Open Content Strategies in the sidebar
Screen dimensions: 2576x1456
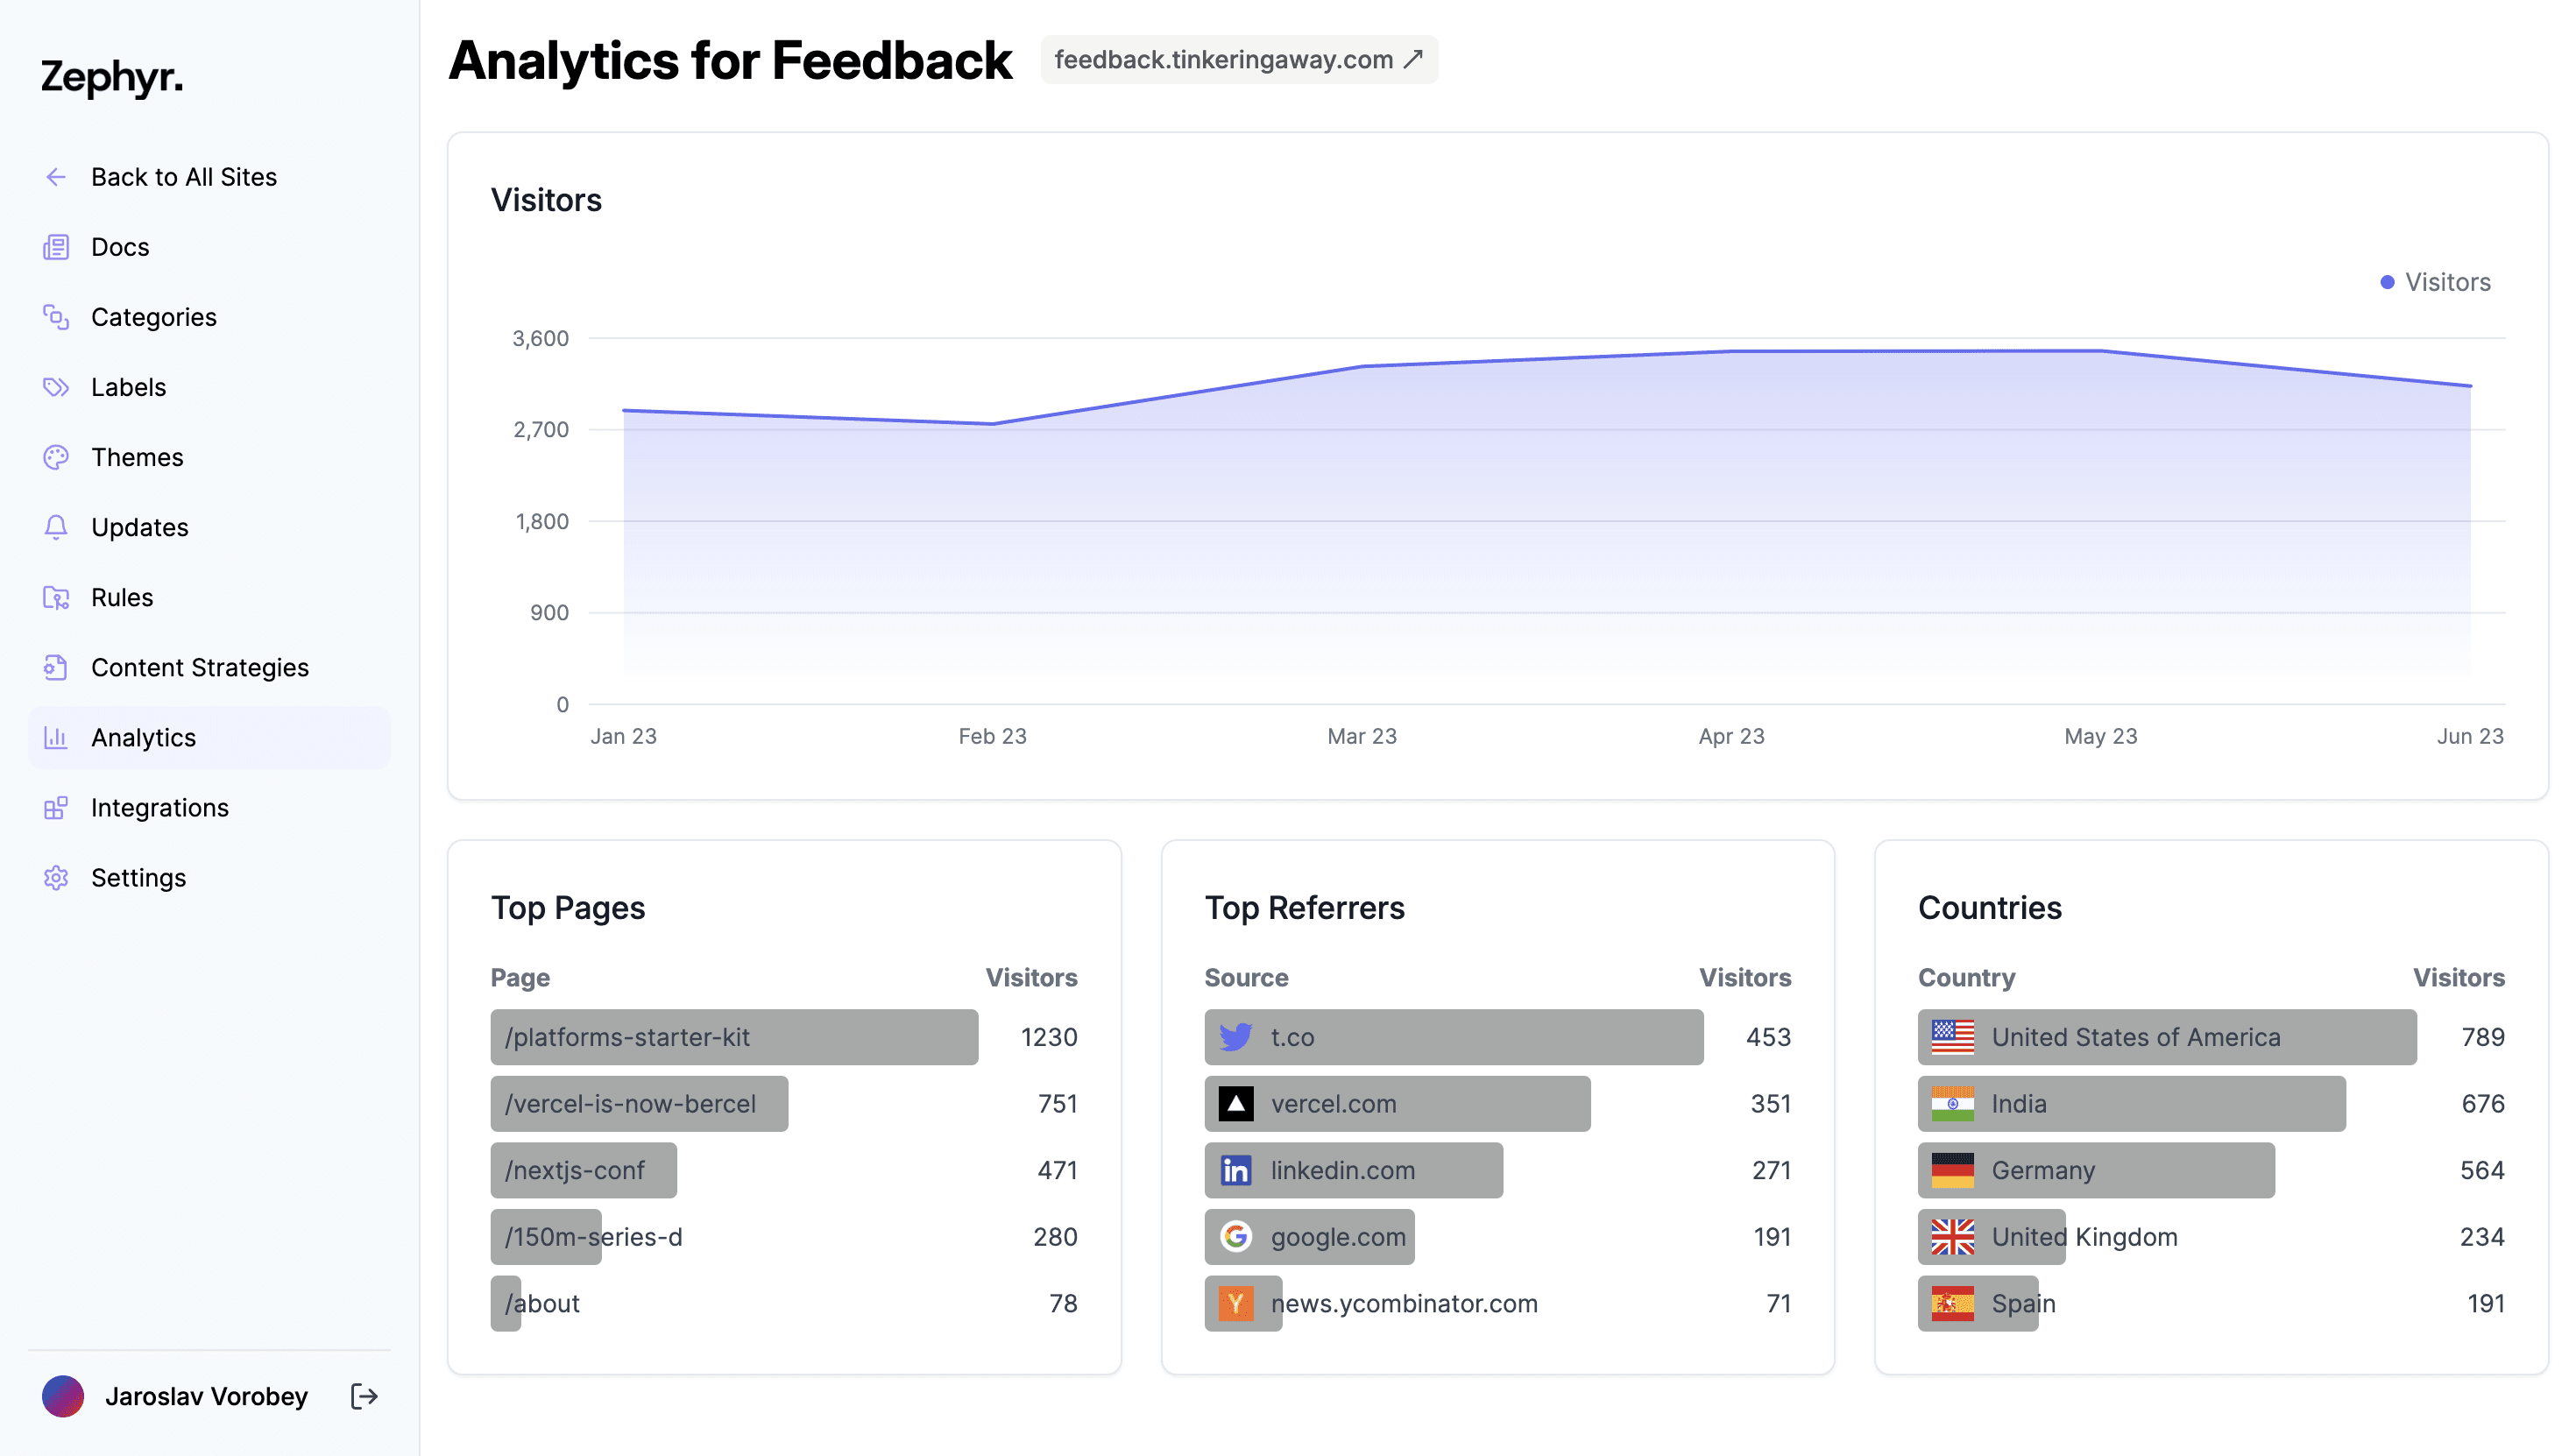(199, 667)
